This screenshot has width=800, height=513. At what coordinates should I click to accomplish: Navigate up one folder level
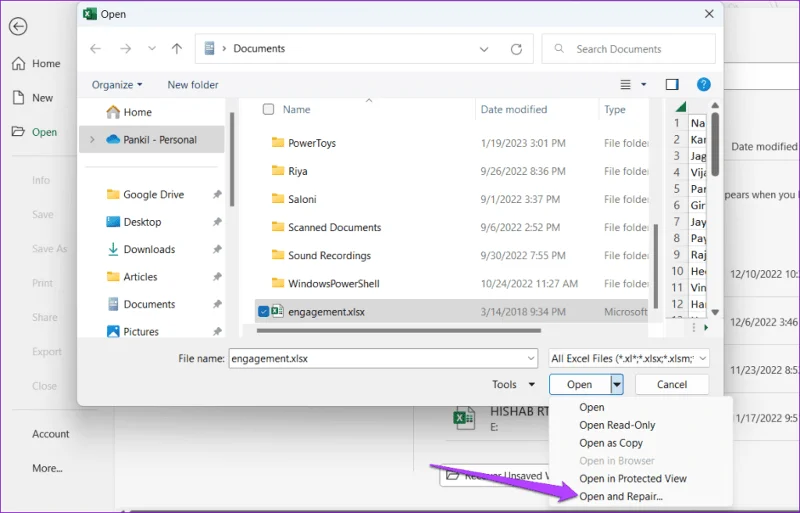(177, 48)
